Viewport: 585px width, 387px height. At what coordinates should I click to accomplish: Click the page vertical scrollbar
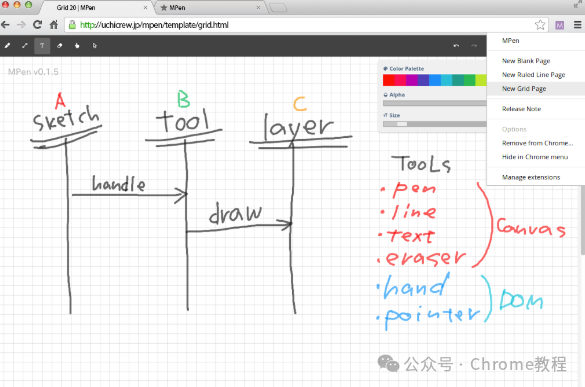coord(582,220)
